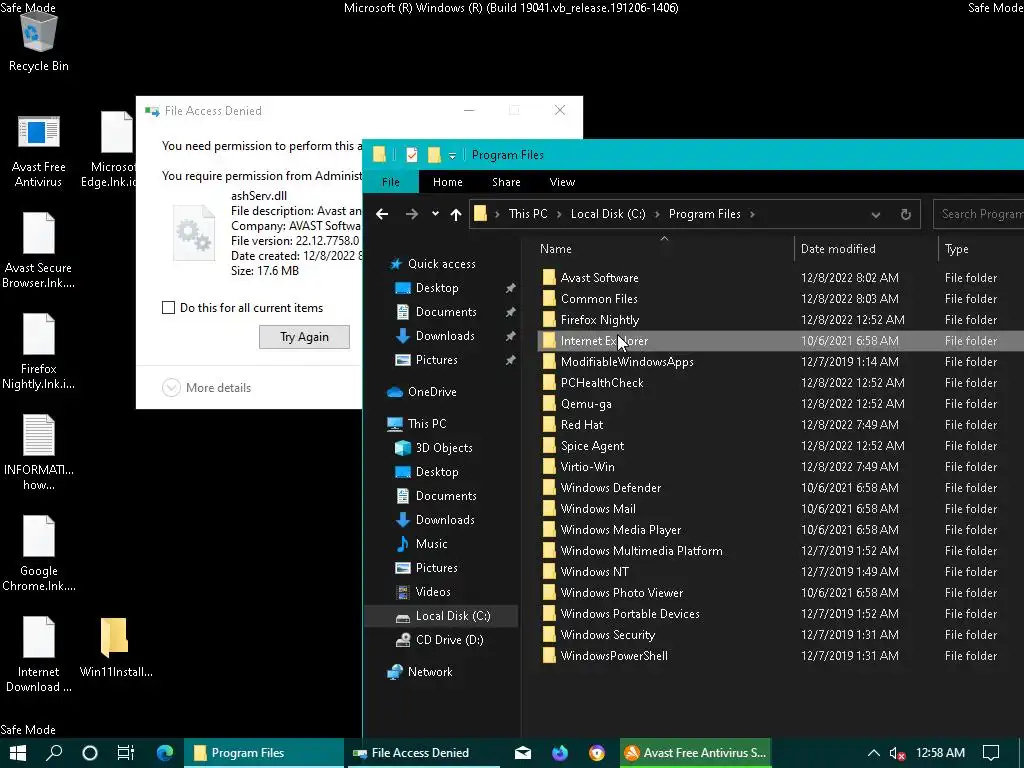1024x768 pixels.
Task: Switch to Avast Free Antivirus taskbar button
Action: (x=696, y=753)
